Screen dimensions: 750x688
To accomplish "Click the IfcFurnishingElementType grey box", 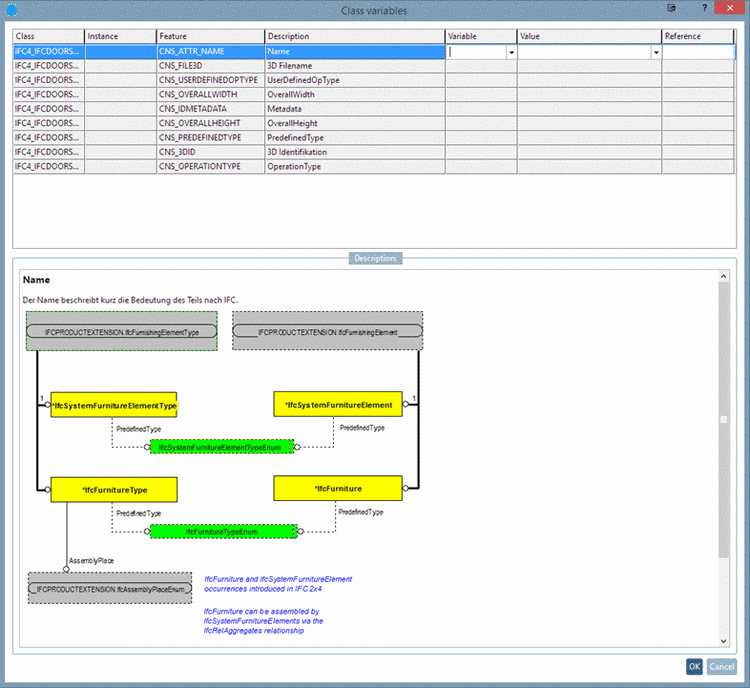I will coord(121,331).
